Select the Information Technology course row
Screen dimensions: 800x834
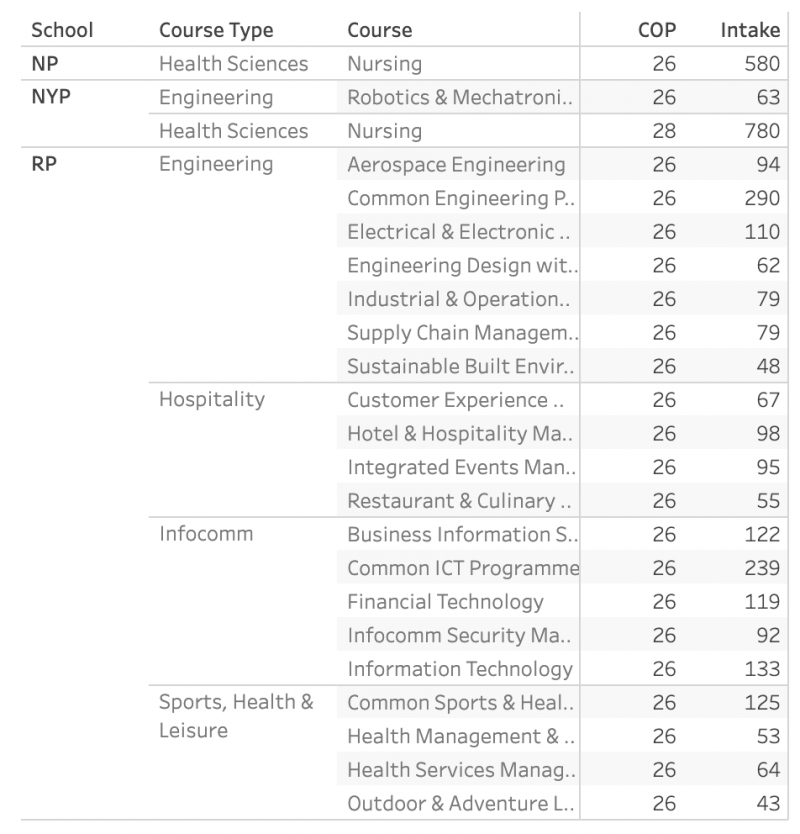[460, 669]
